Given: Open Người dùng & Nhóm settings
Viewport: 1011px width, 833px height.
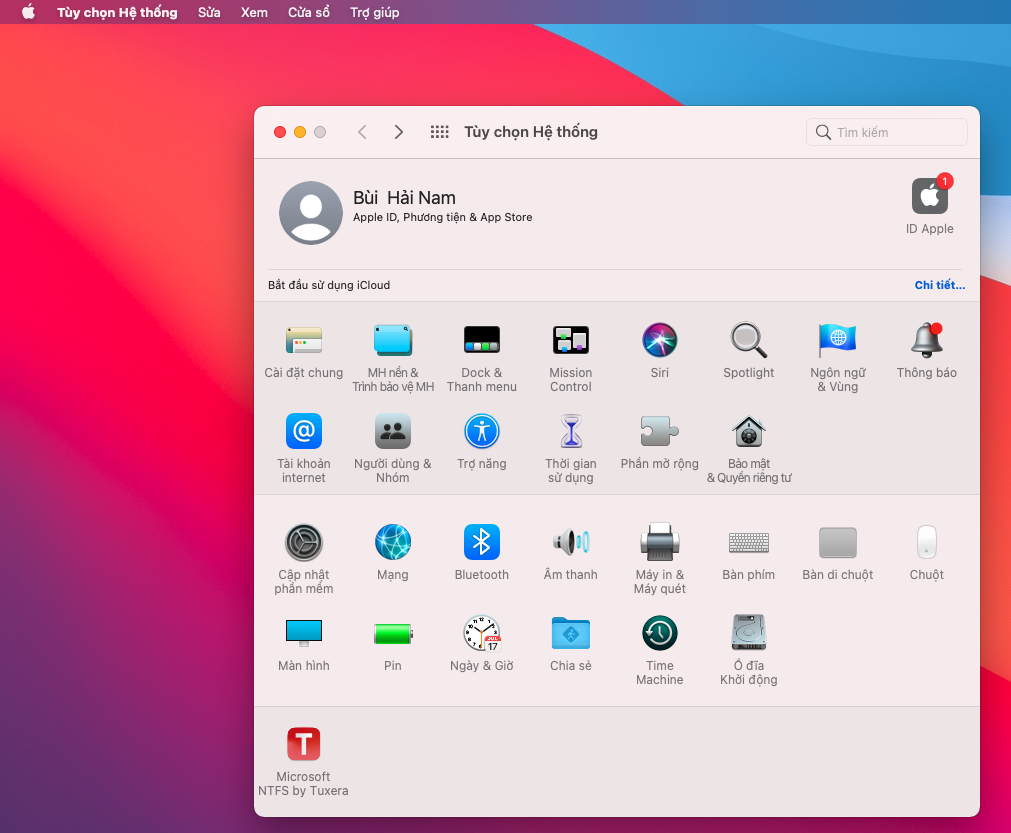Looking at the screenshot, I should [393, 431].
